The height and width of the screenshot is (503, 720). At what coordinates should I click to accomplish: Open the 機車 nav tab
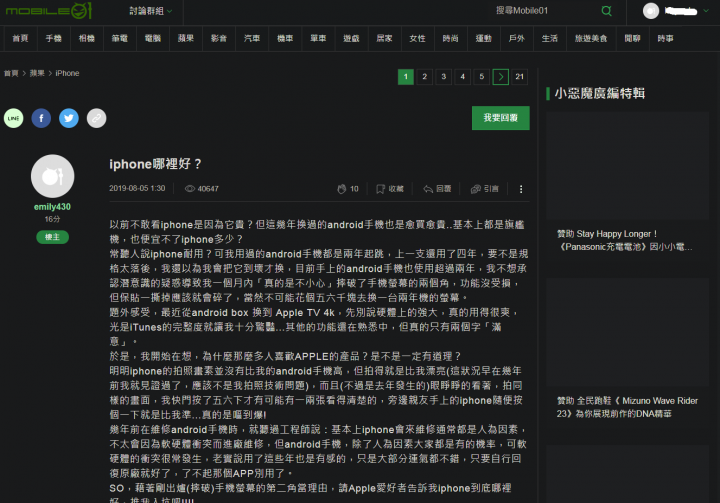pos(285,38)
